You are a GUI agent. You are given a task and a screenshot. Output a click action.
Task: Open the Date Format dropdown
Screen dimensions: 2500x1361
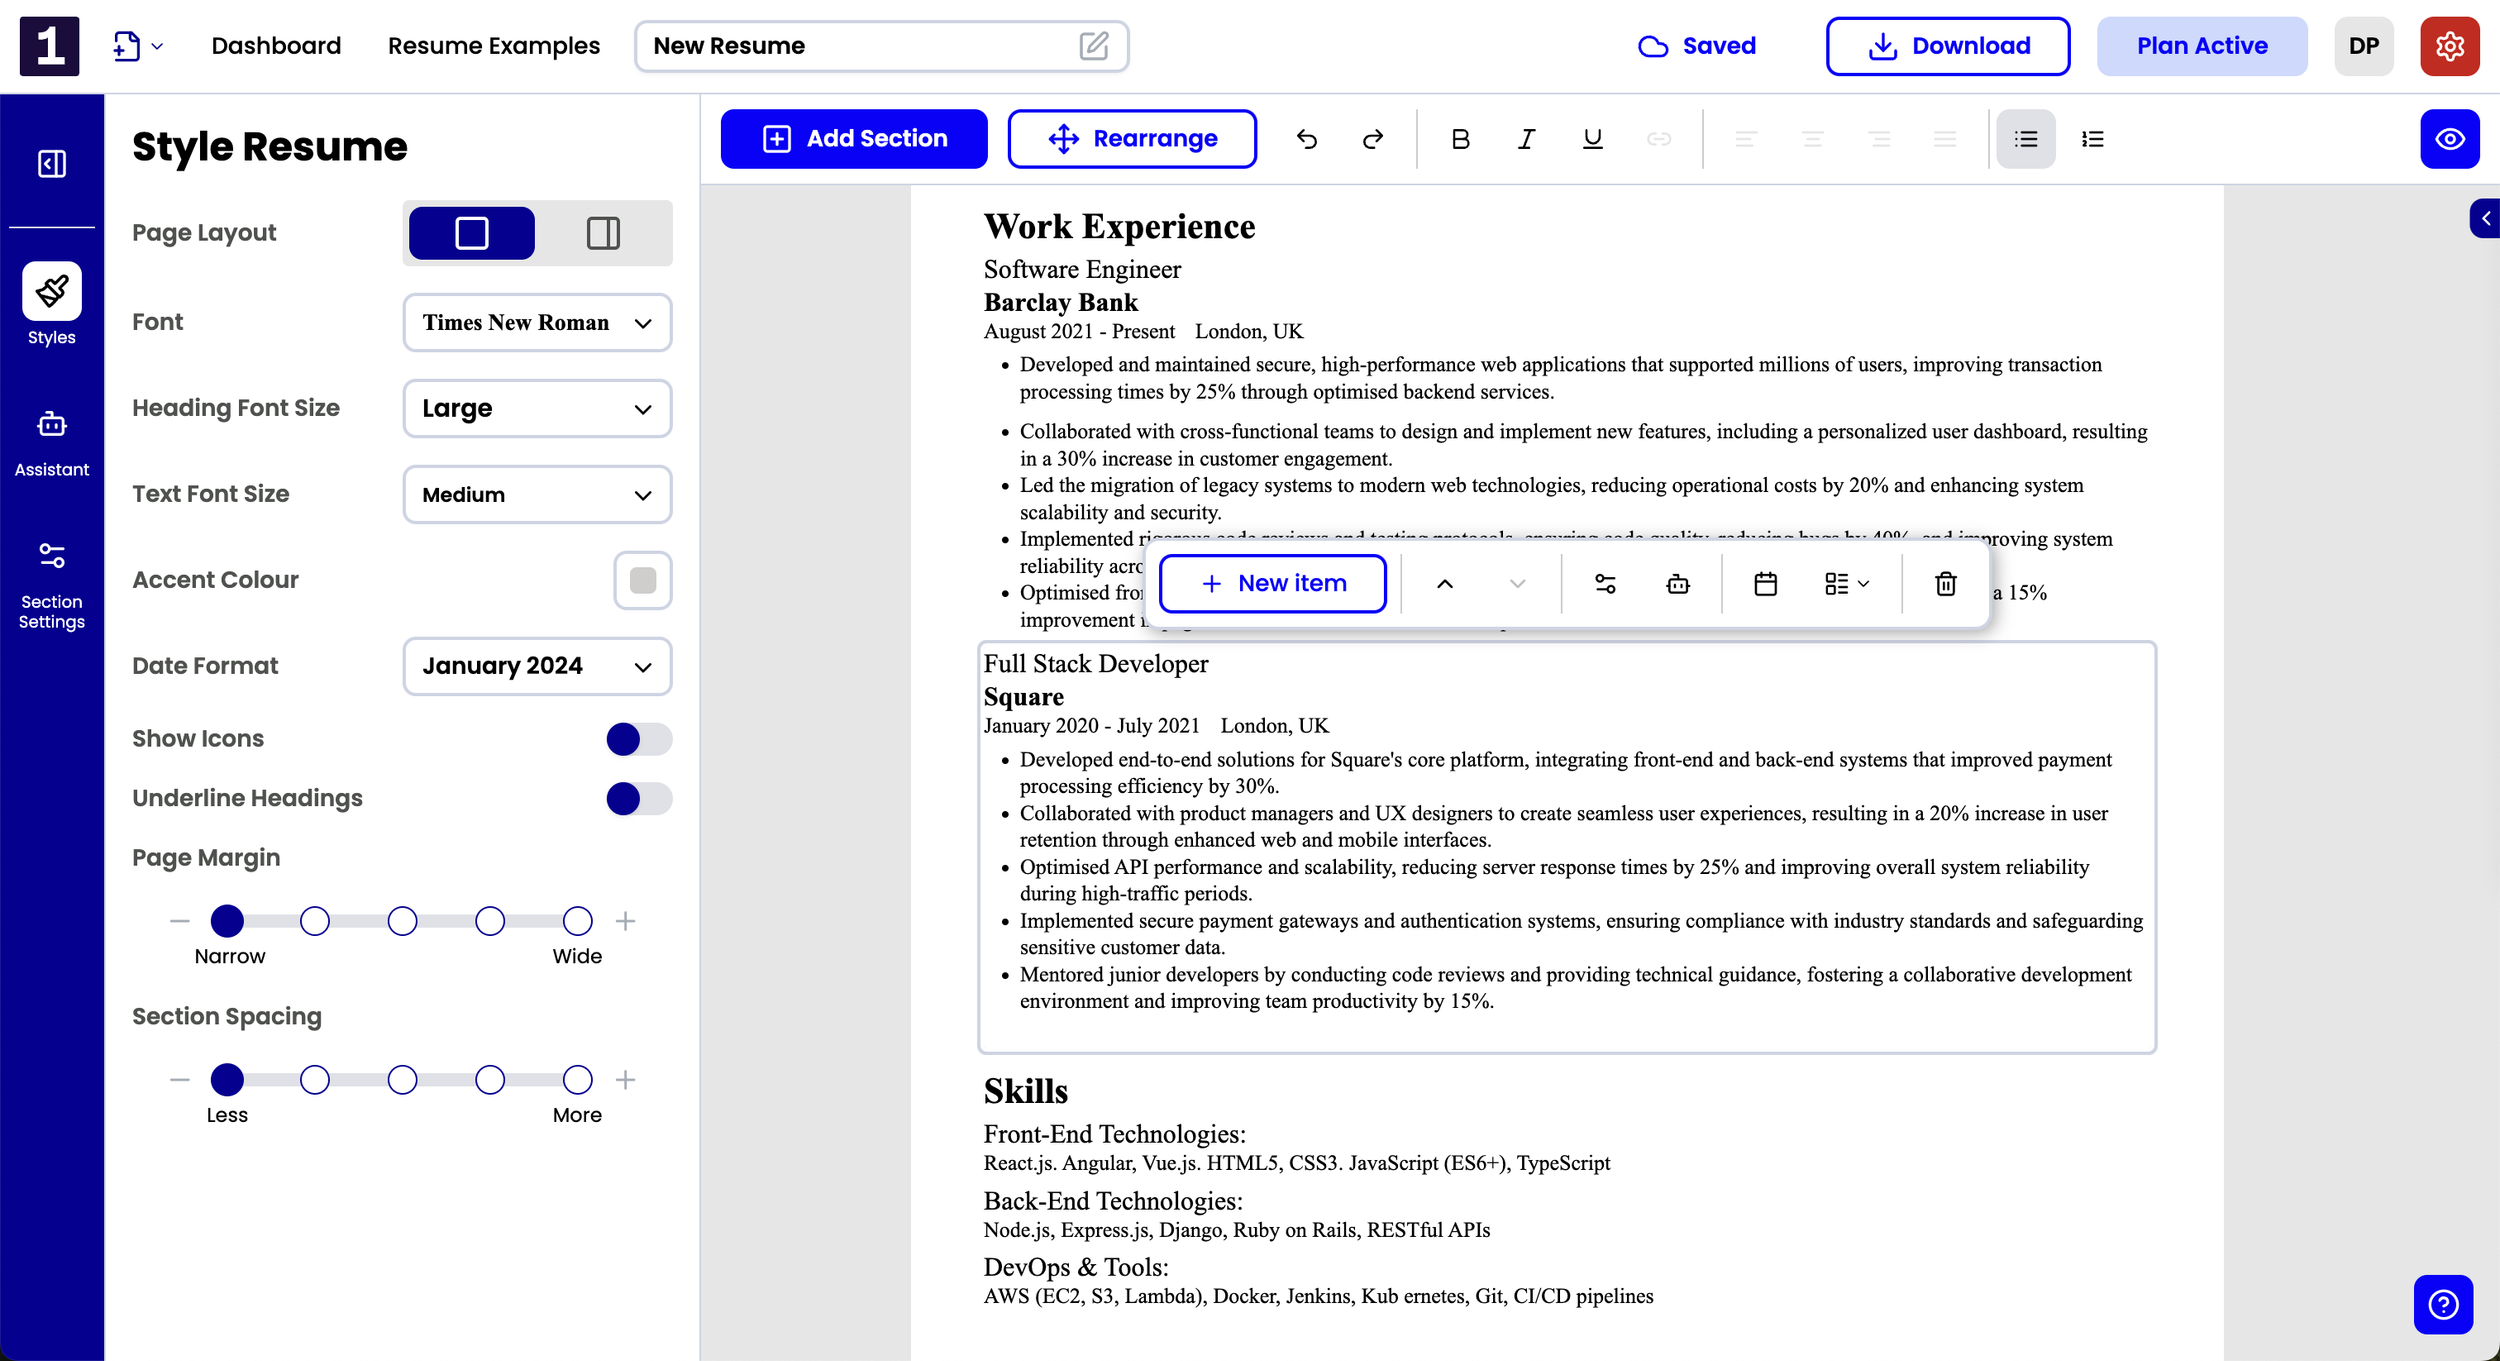point(537,666)
